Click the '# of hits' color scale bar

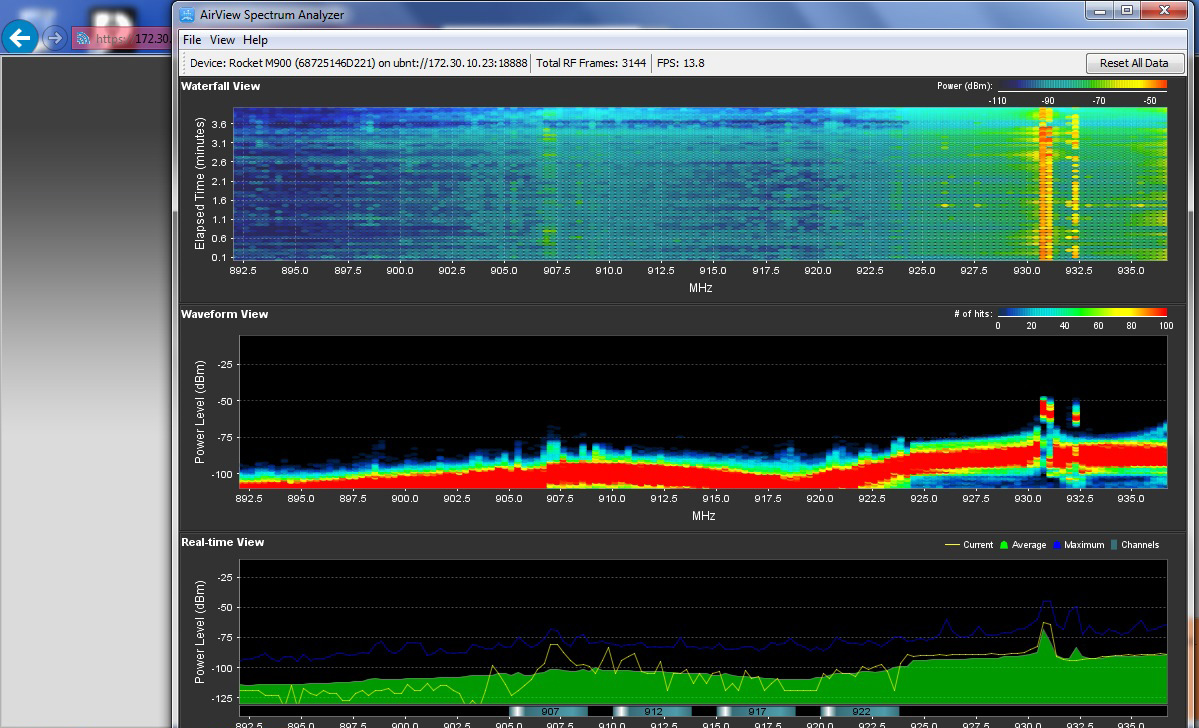pyautogui.click(x=1082, y=313)
